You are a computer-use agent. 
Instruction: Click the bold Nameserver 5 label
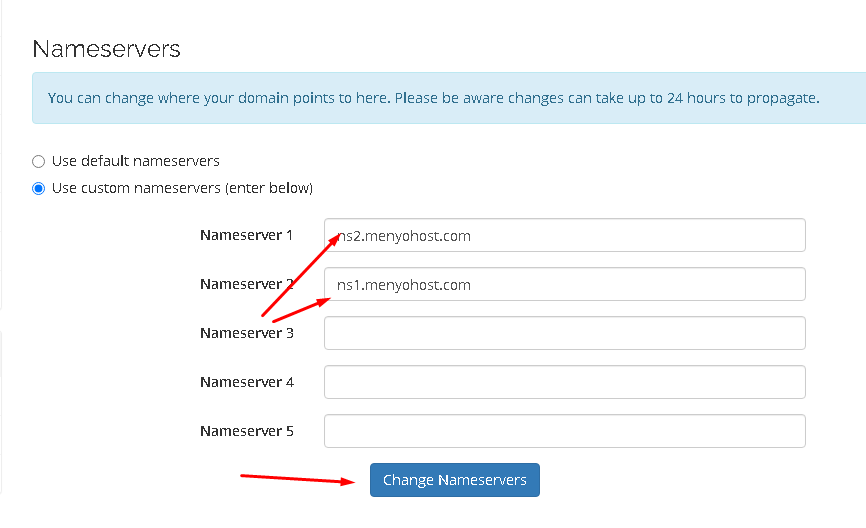click(x=246, y=431)
